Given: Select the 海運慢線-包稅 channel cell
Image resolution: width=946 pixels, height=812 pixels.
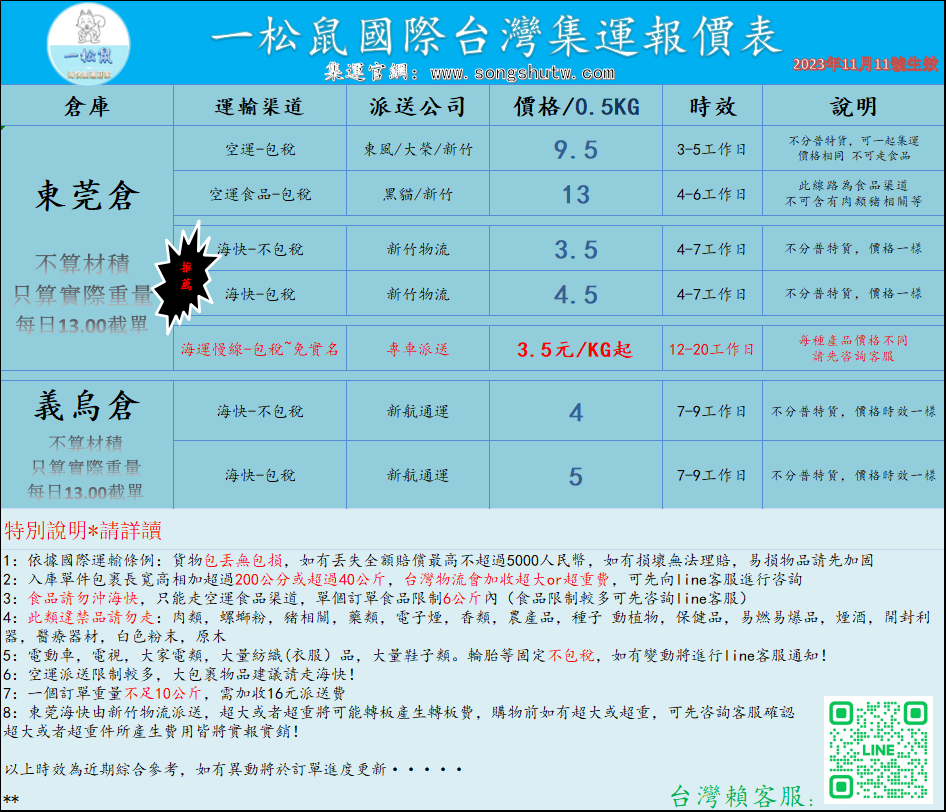Looking at the screenshot, I should [x=259, y=350].
